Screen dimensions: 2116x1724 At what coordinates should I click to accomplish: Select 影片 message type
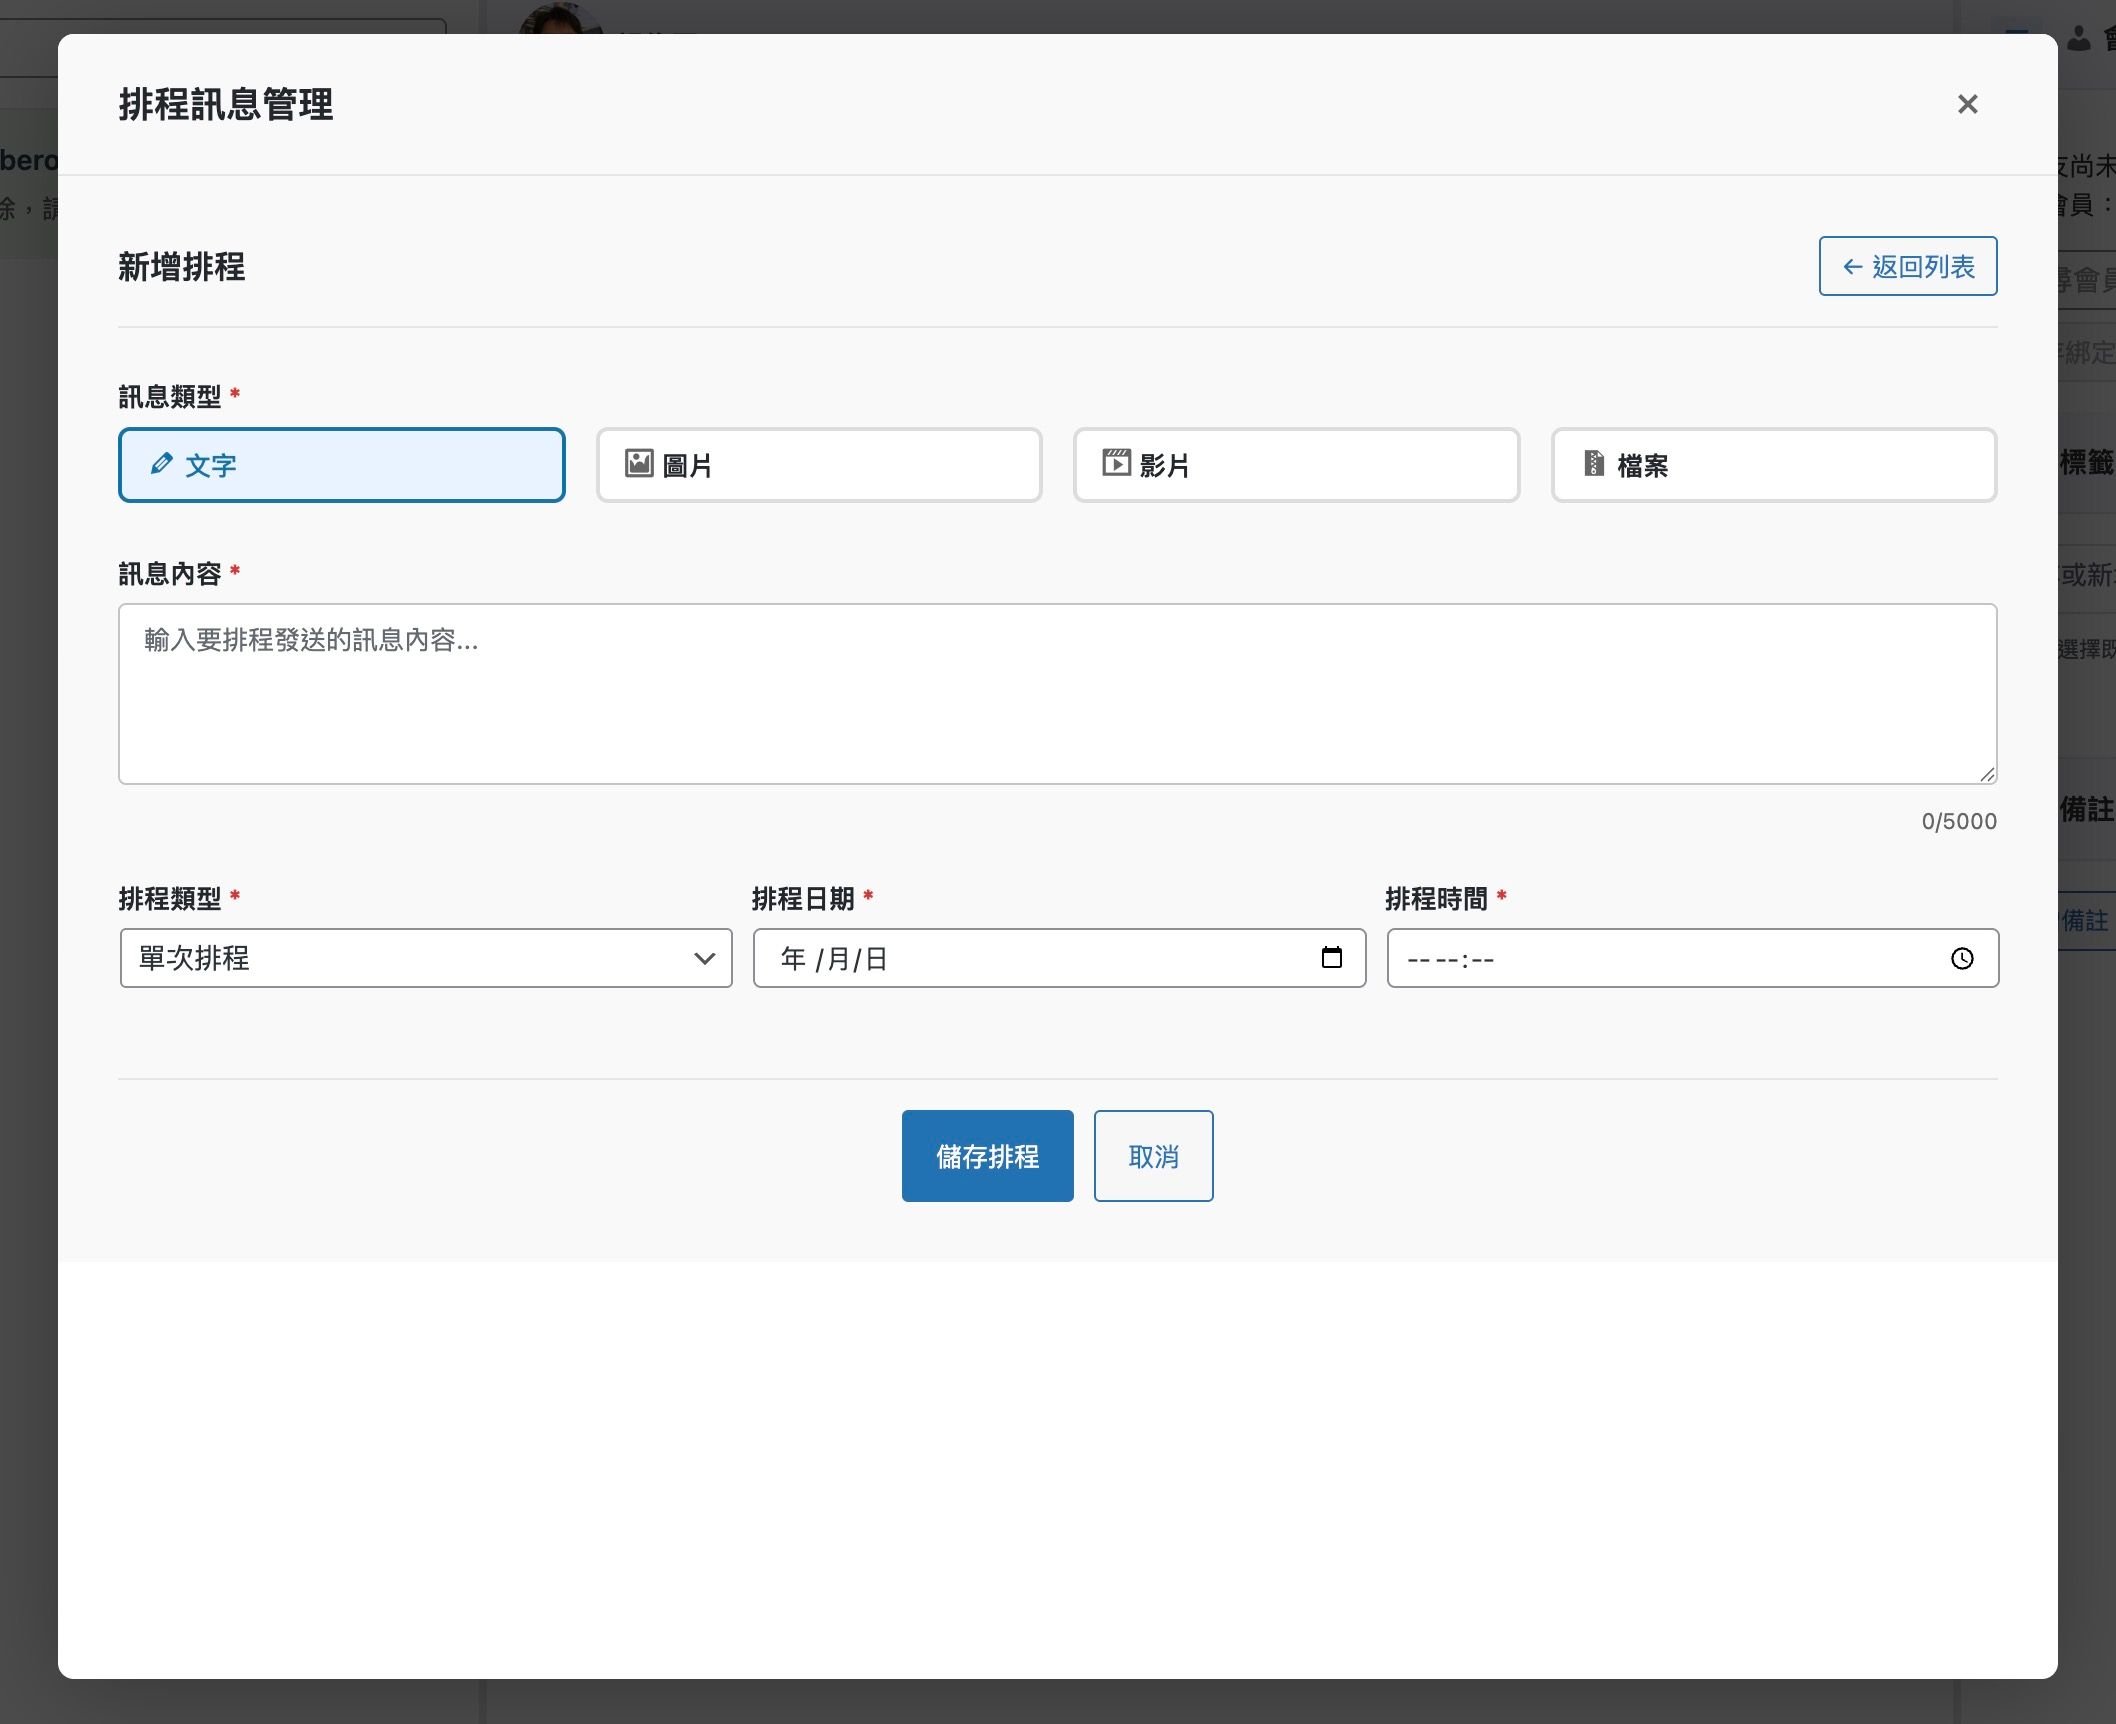click(1296, 465)
